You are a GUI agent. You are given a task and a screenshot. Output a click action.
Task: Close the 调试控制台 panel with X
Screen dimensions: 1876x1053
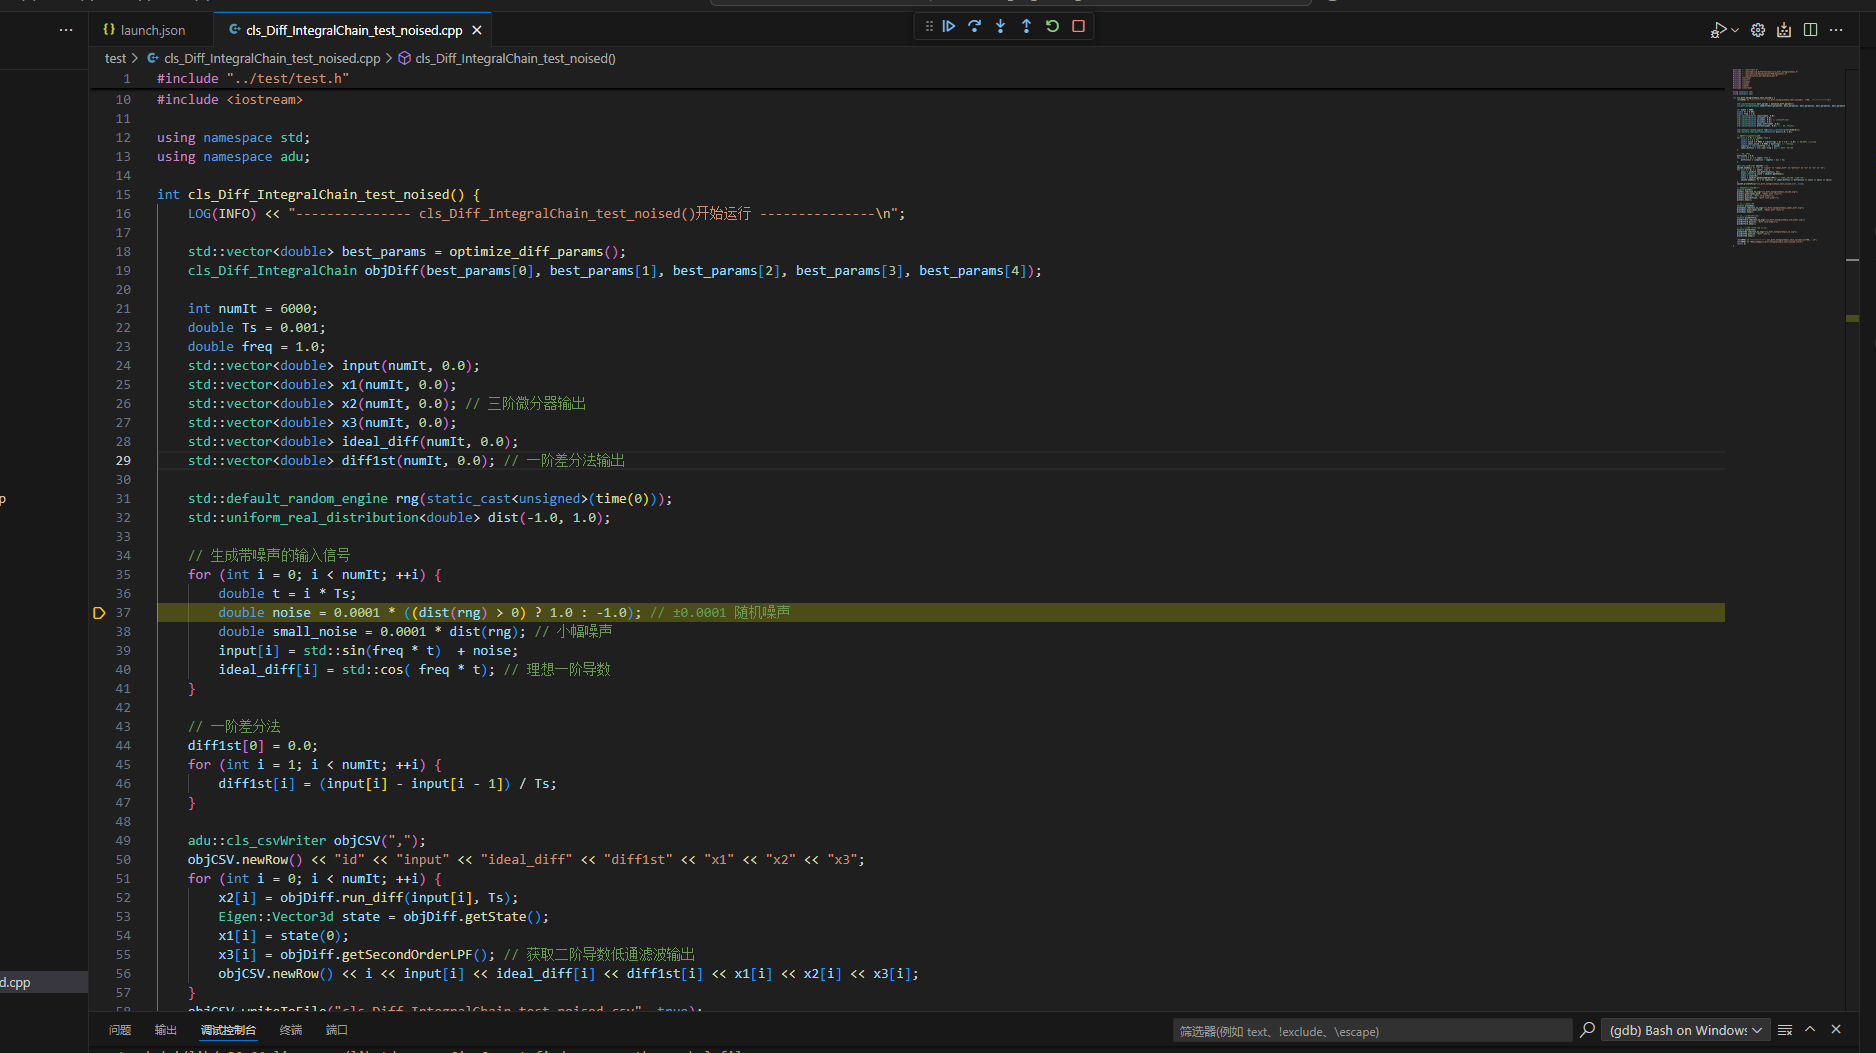pyautogui.click(x=1836, y=1029)
